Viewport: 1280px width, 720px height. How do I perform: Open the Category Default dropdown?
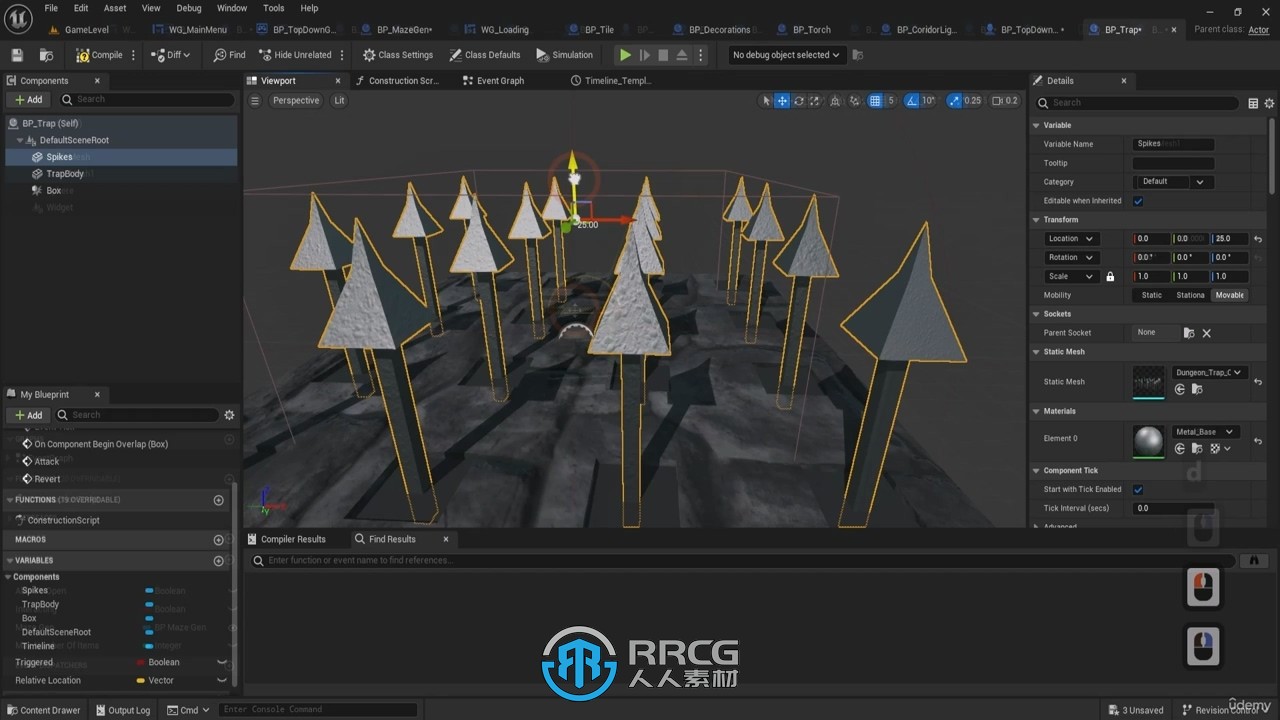tap(1174, 182)
